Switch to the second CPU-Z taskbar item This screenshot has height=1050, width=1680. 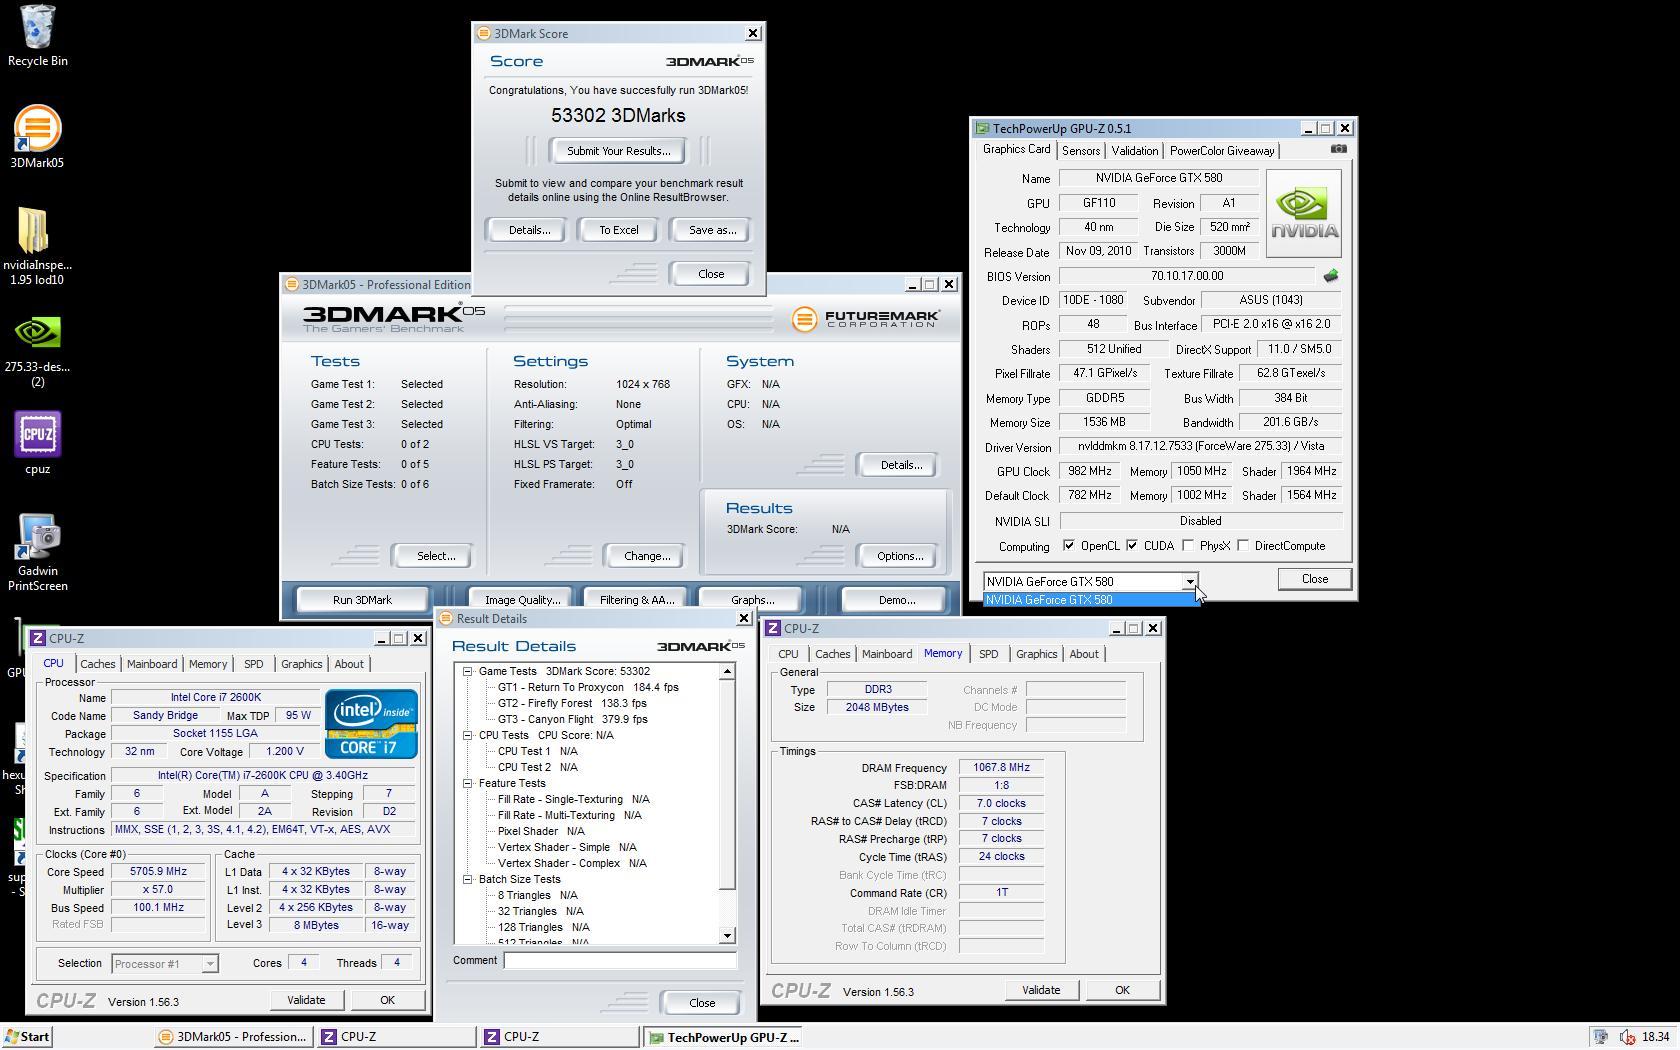coord(558,1037)
